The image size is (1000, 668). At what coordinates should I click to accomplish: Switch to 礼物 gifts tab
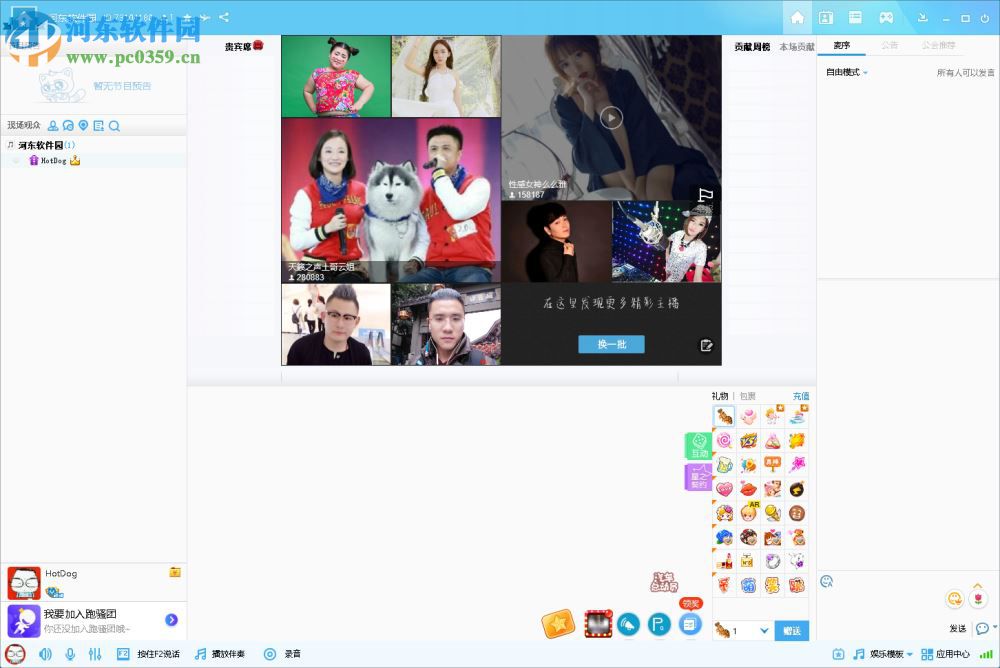click(720, 396)
